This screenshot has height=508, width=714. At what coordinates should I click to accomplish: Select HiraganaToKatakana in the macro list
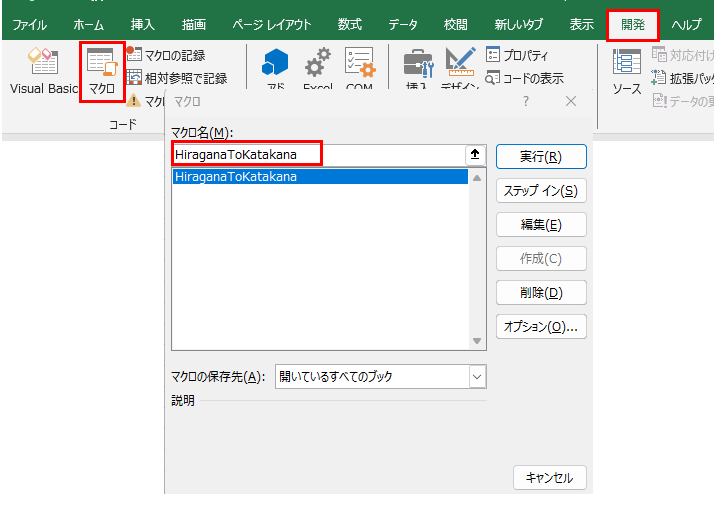(x=236, y=177)
